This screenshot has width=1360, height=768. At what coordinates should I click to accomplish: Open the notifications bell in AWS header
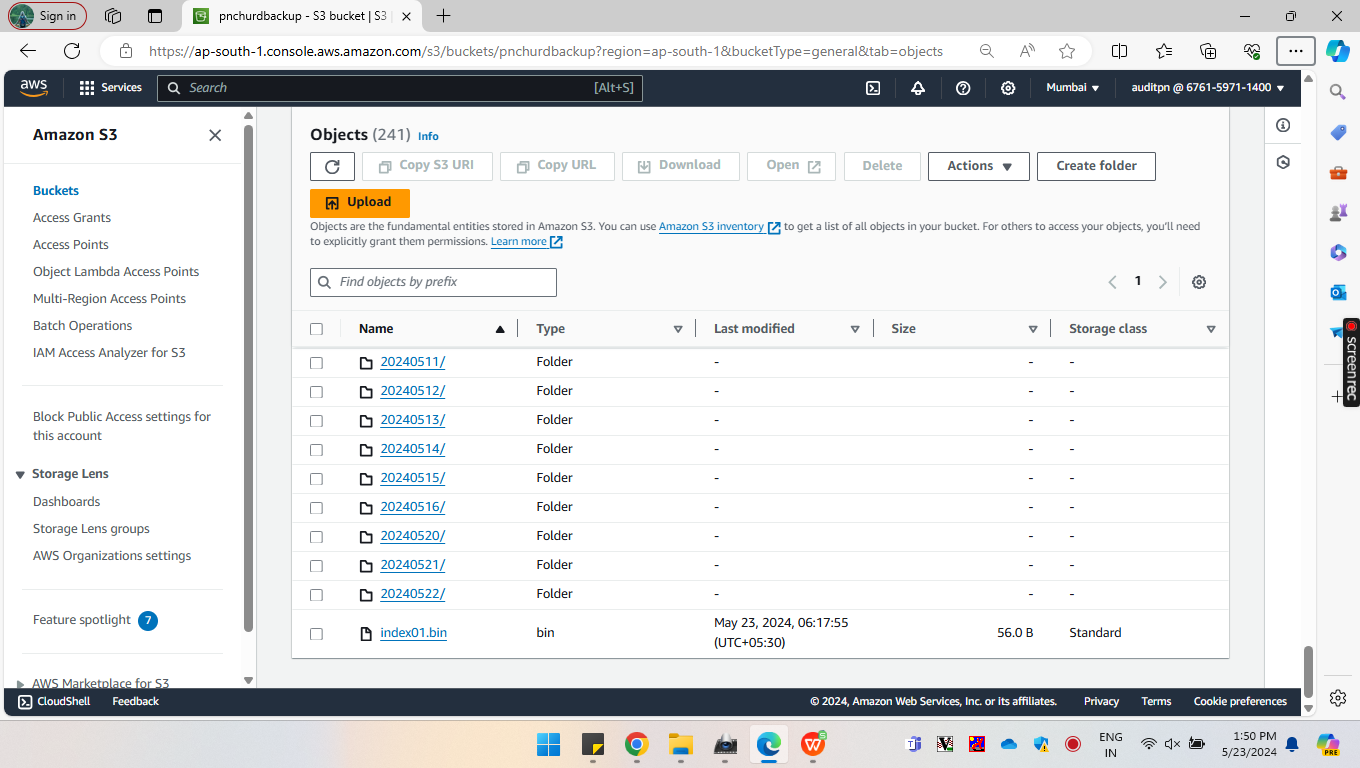918,88
